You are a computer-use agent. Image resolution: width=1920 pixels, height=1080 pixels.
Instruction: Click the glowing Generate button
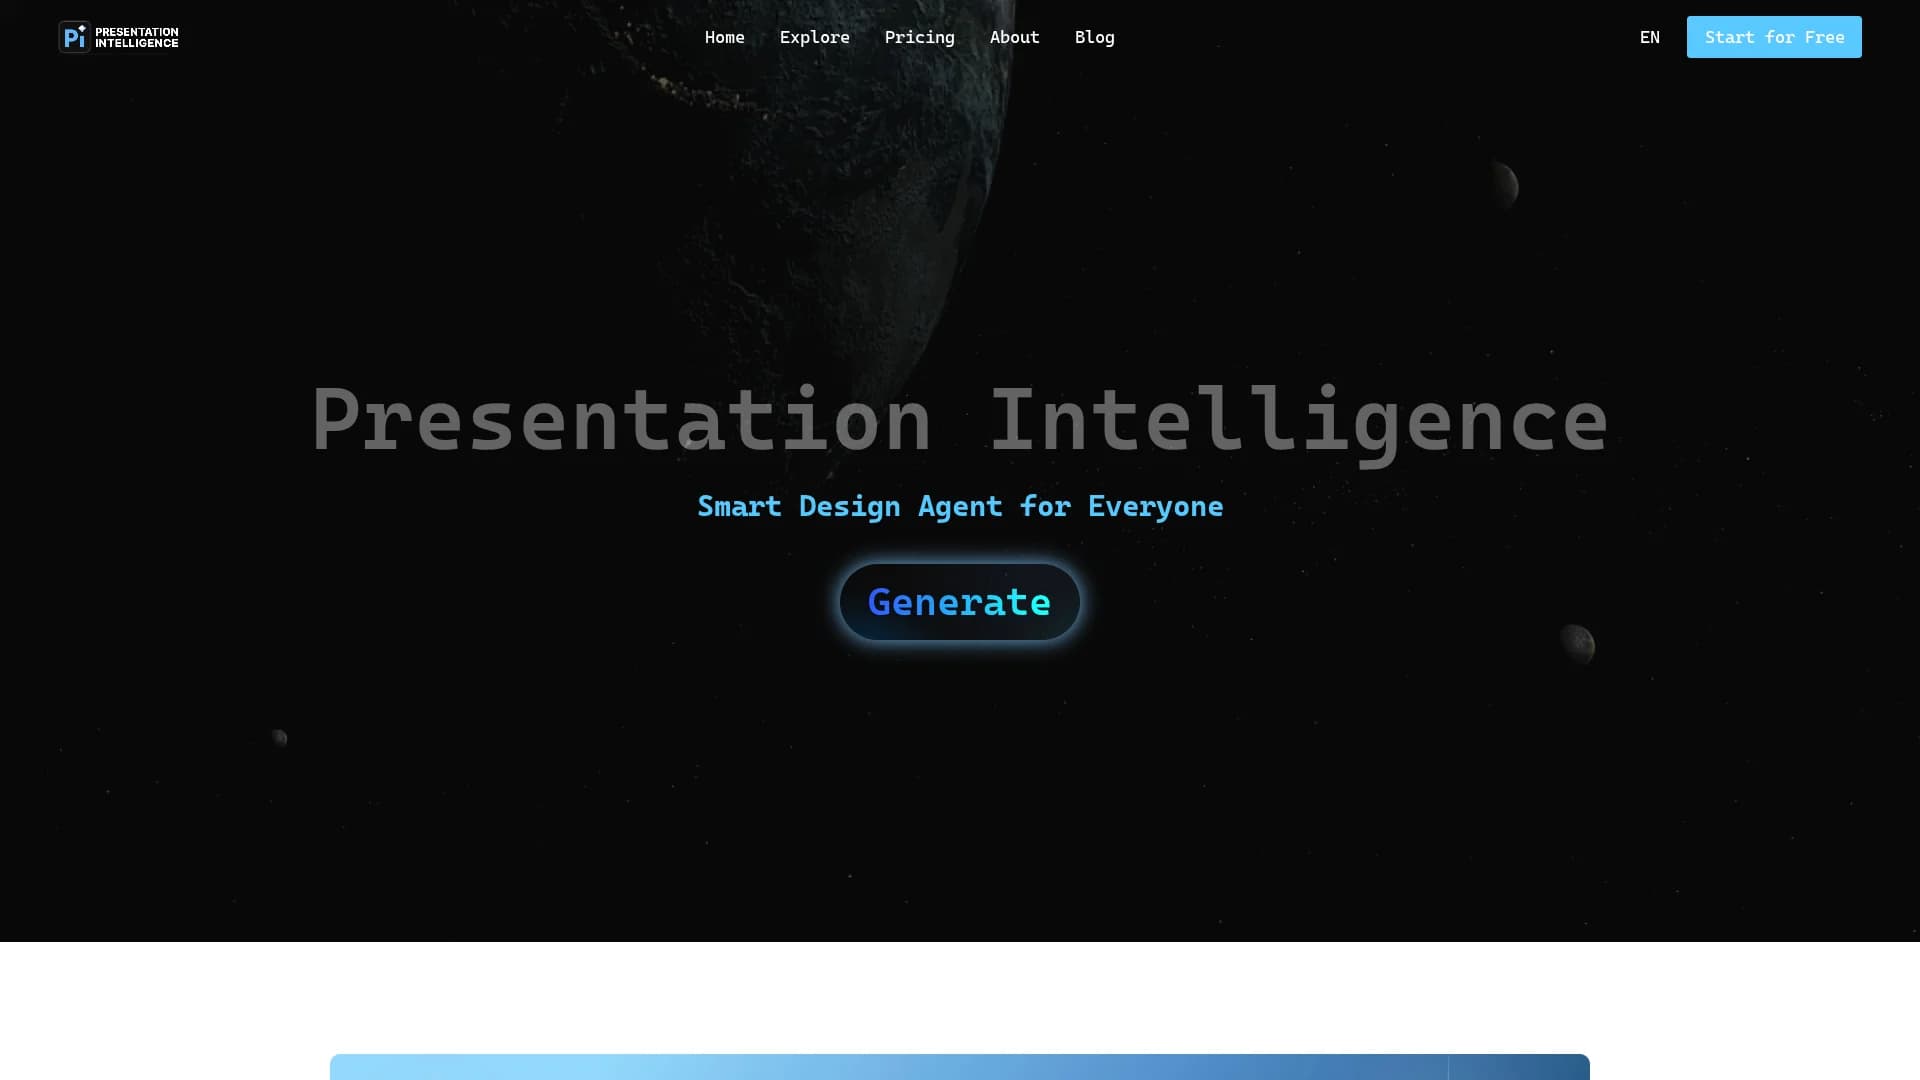pos(960,602)
